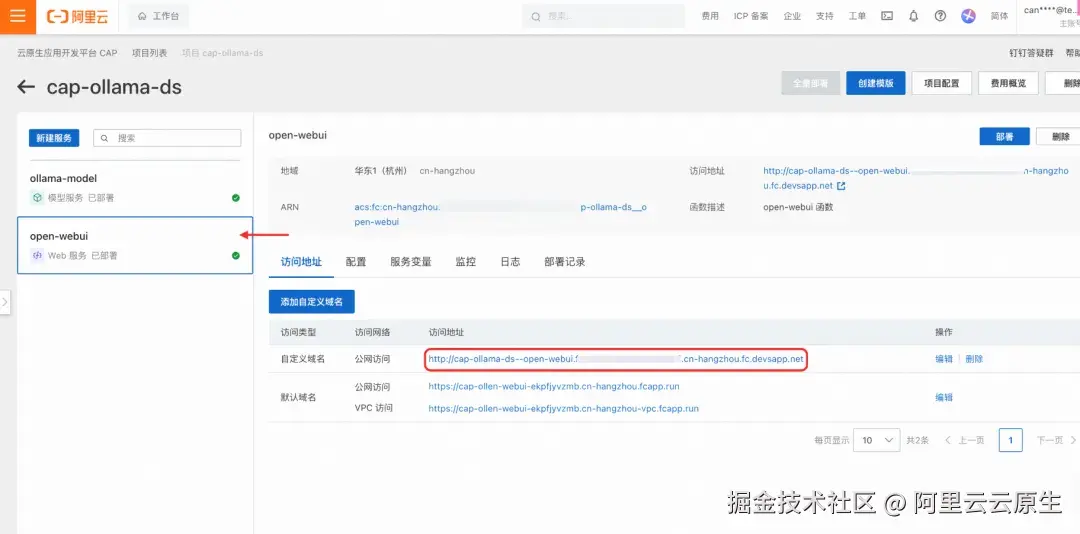Screen dimensions: 1080x534
Task: Open the 企业 menu
Action: [792, 17]
